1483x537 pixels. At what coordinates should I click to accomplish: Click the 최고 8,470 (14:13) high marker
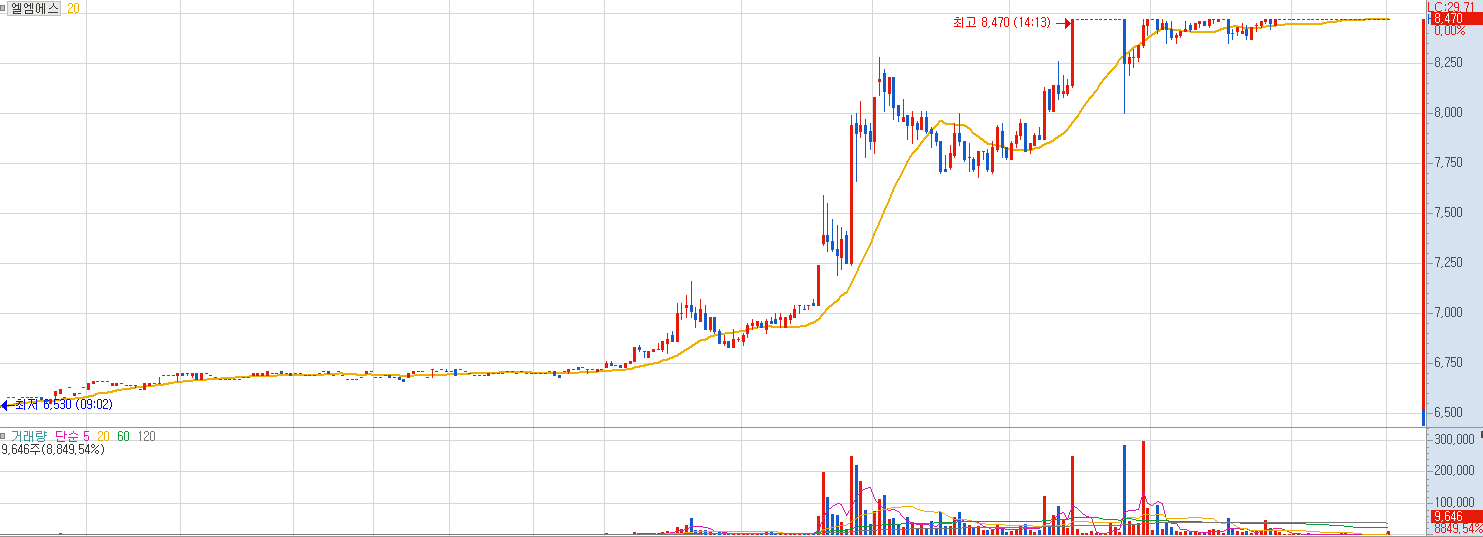pyautogui.click(x=1000, y=22)
